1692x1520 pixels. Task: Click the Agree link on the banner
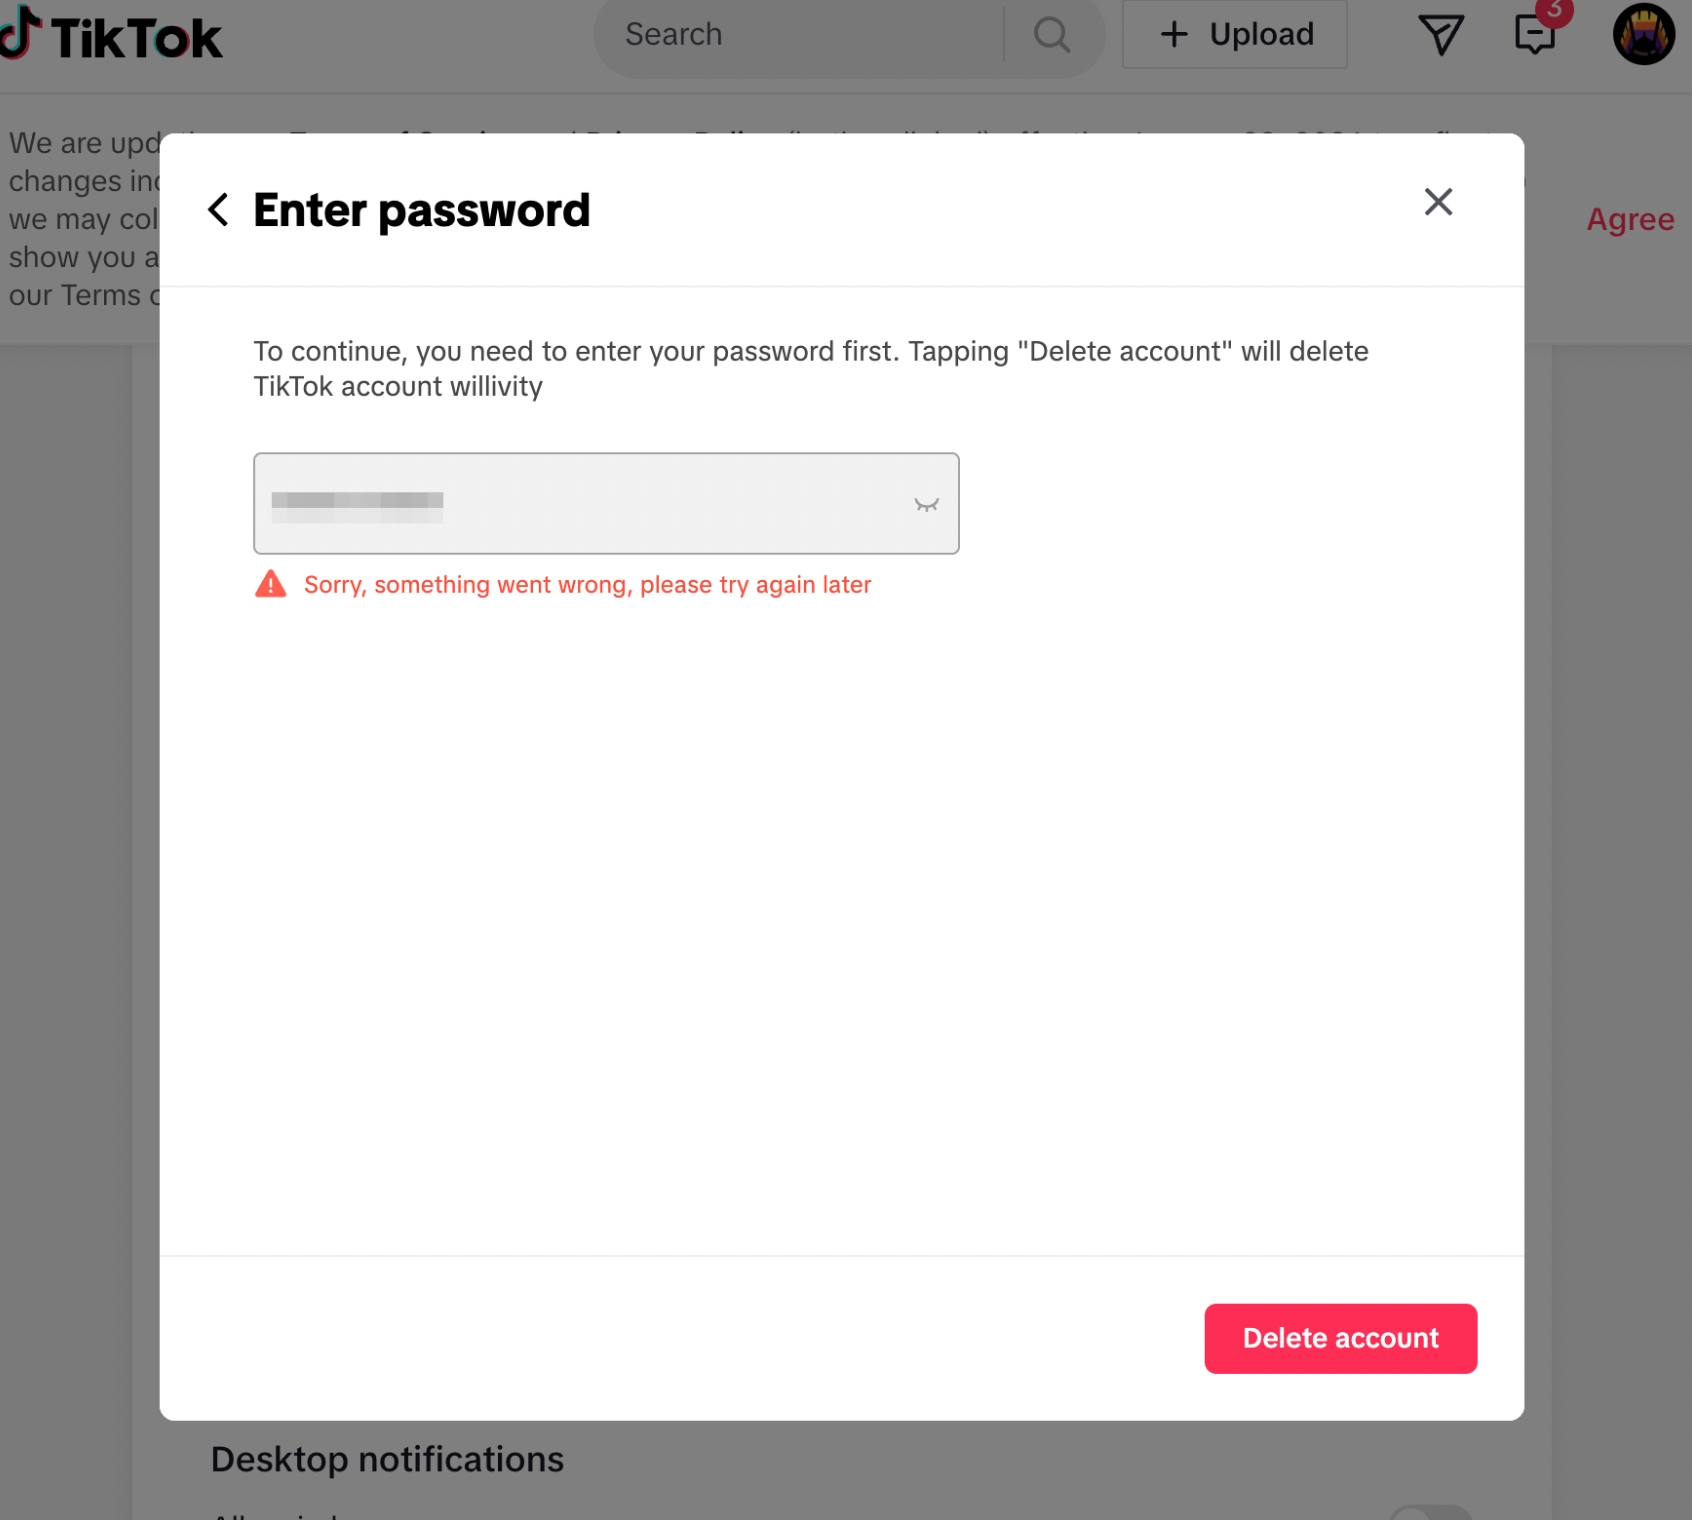click(1630, 219)
